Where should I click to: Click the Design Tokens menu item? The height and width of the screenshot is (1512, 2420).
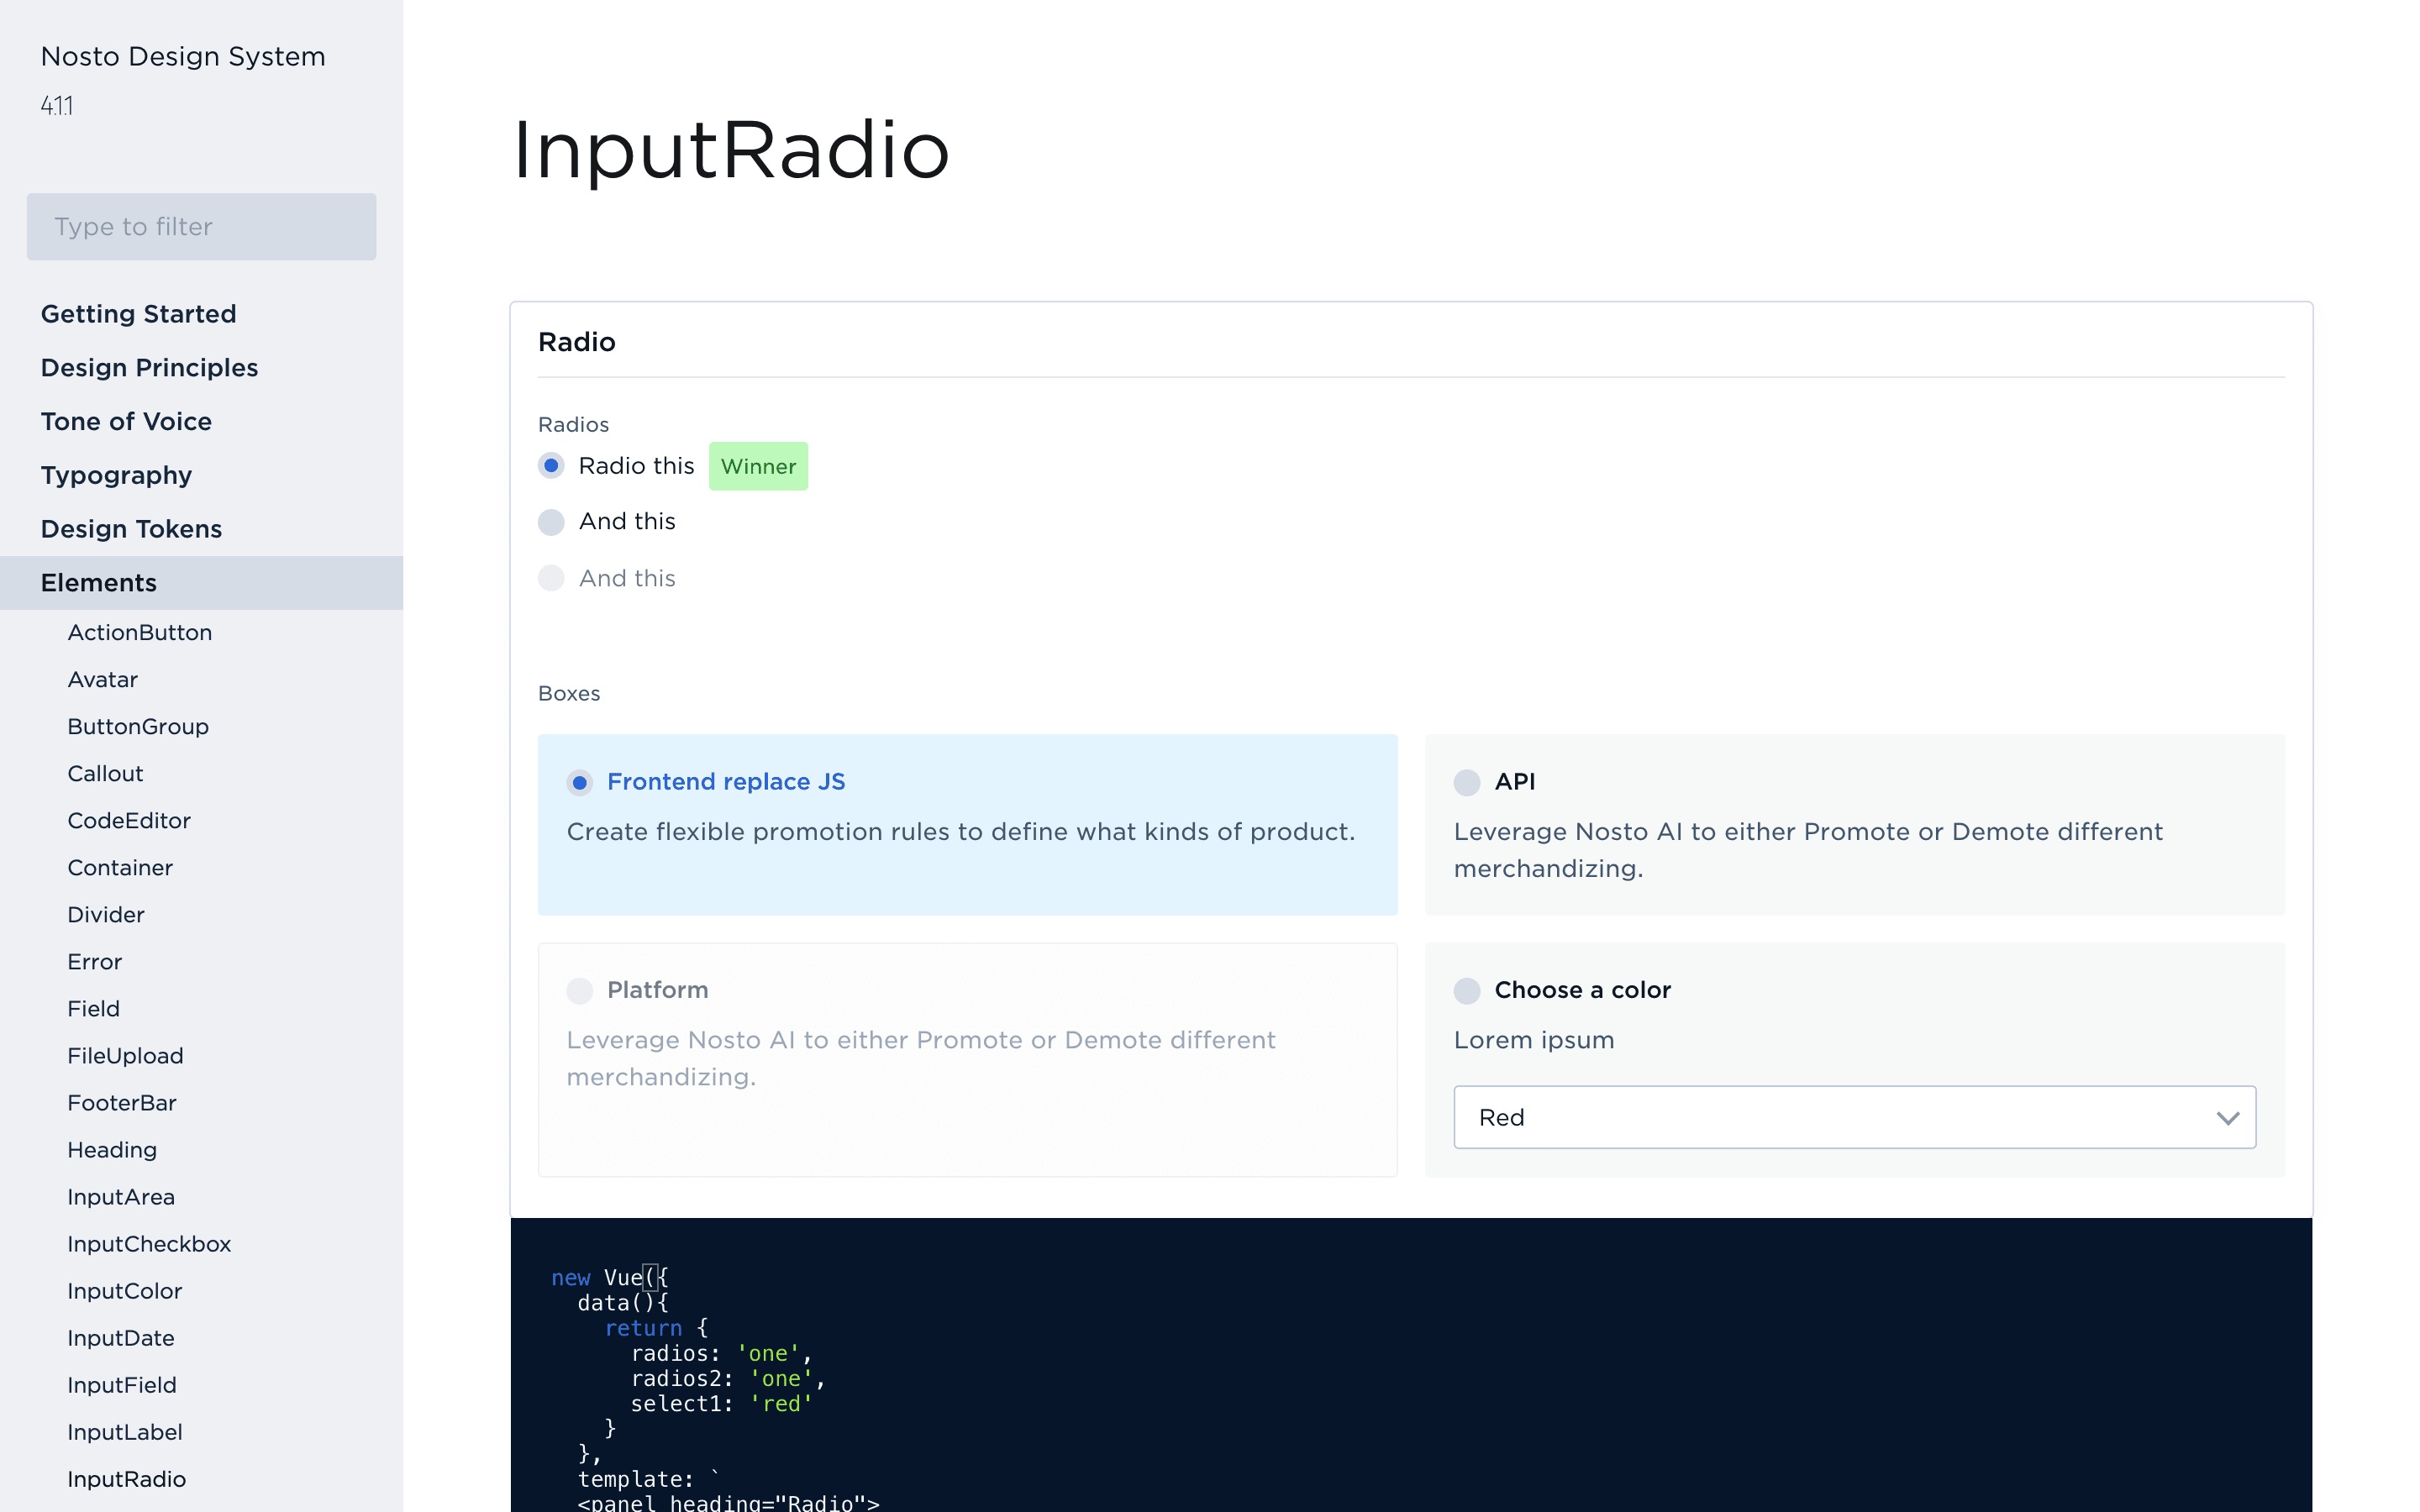pyautogui.click(x=131, y=528)
